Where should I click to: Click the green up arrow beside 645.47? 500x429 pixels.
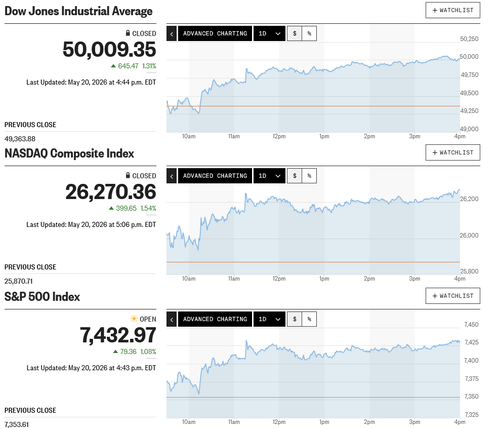(x=113, y=66)
